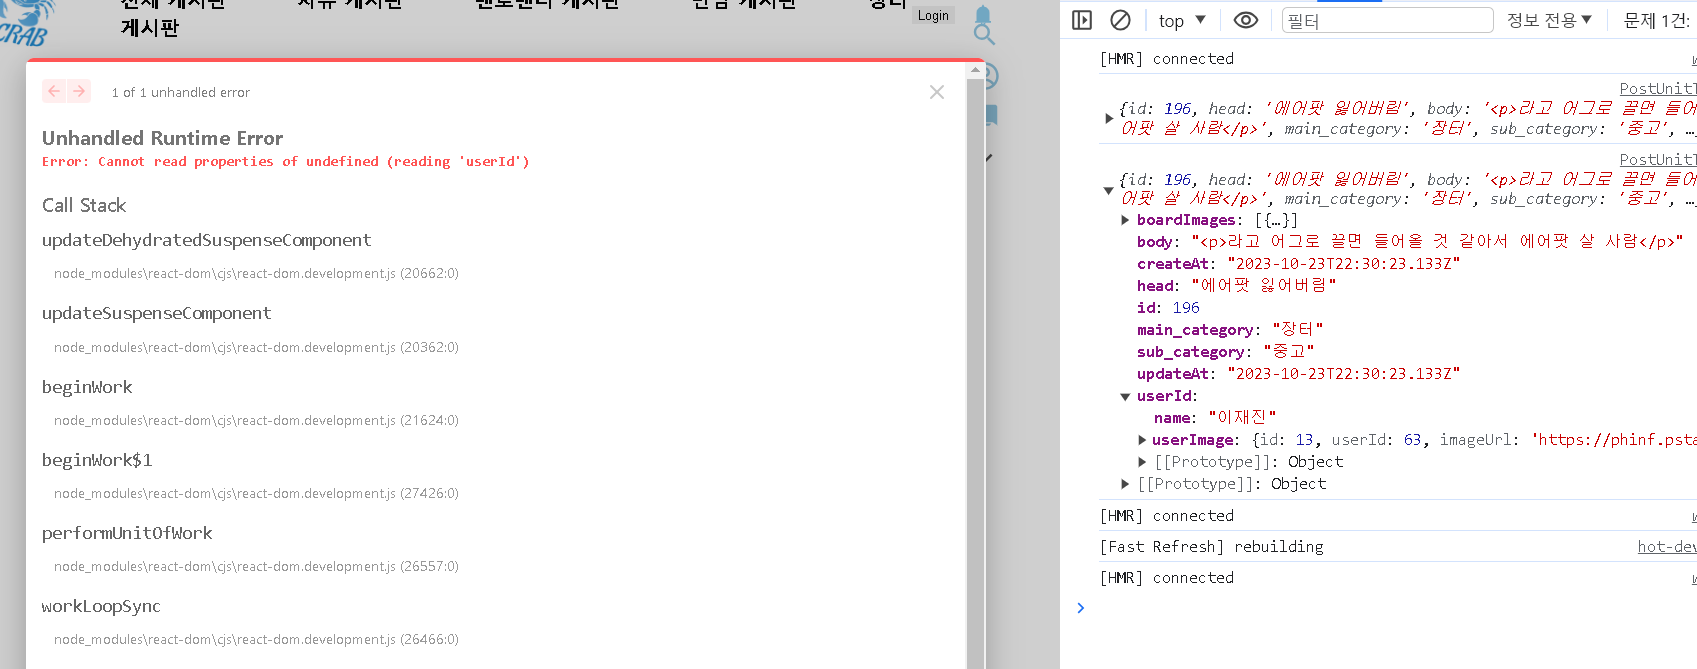Click the react-dom.development.js (20662:0) path

point(256,273)
